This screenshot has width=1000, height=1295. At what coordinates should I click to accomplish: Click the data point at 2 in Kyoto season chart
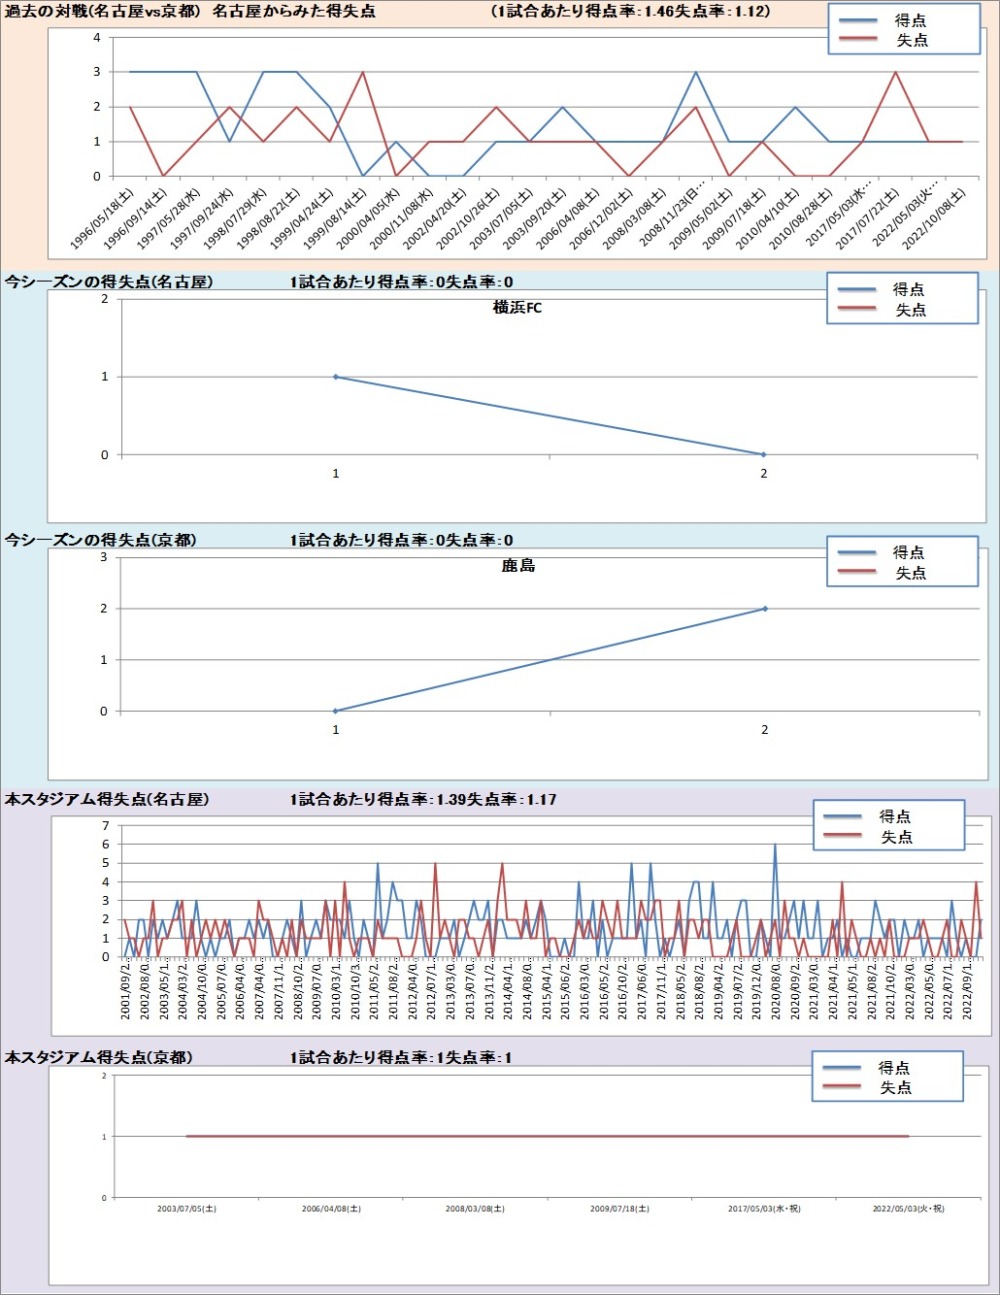(765, 608)
